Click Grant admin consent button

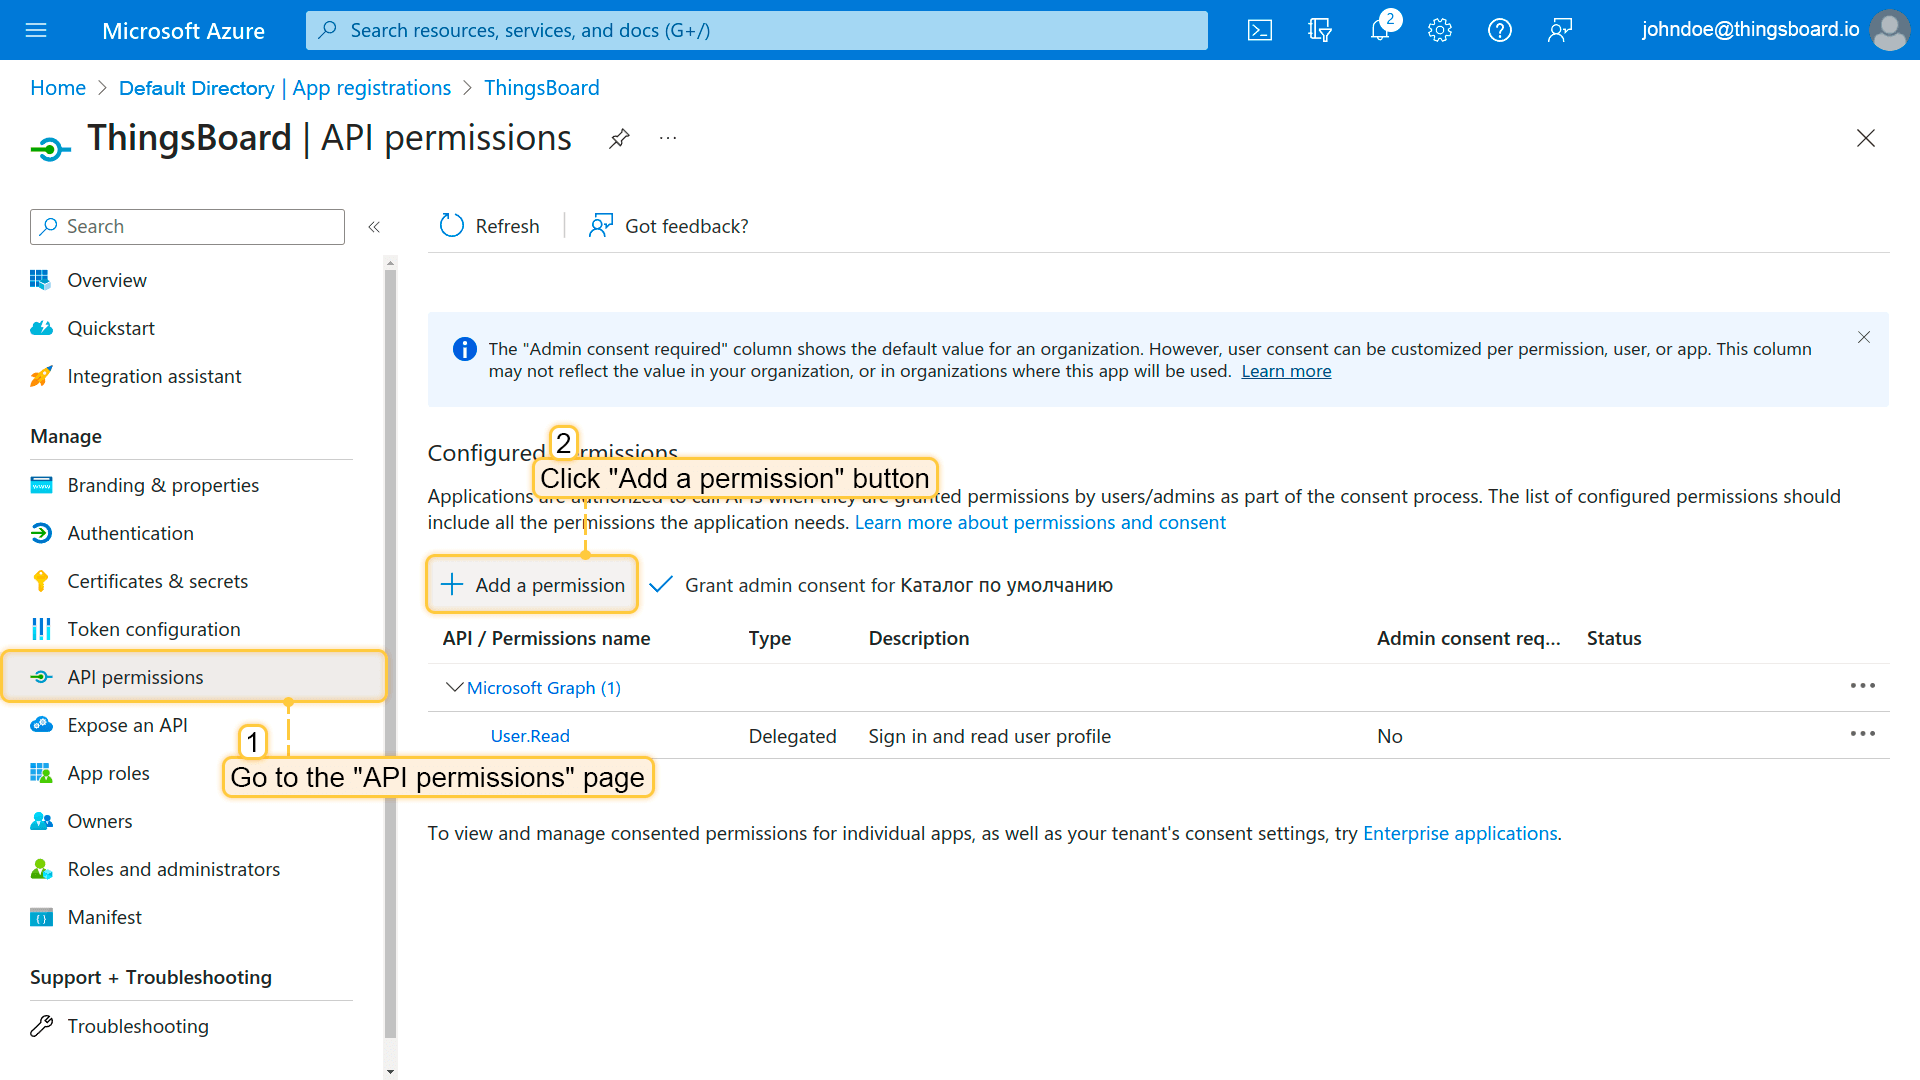[x=881, y=585]
